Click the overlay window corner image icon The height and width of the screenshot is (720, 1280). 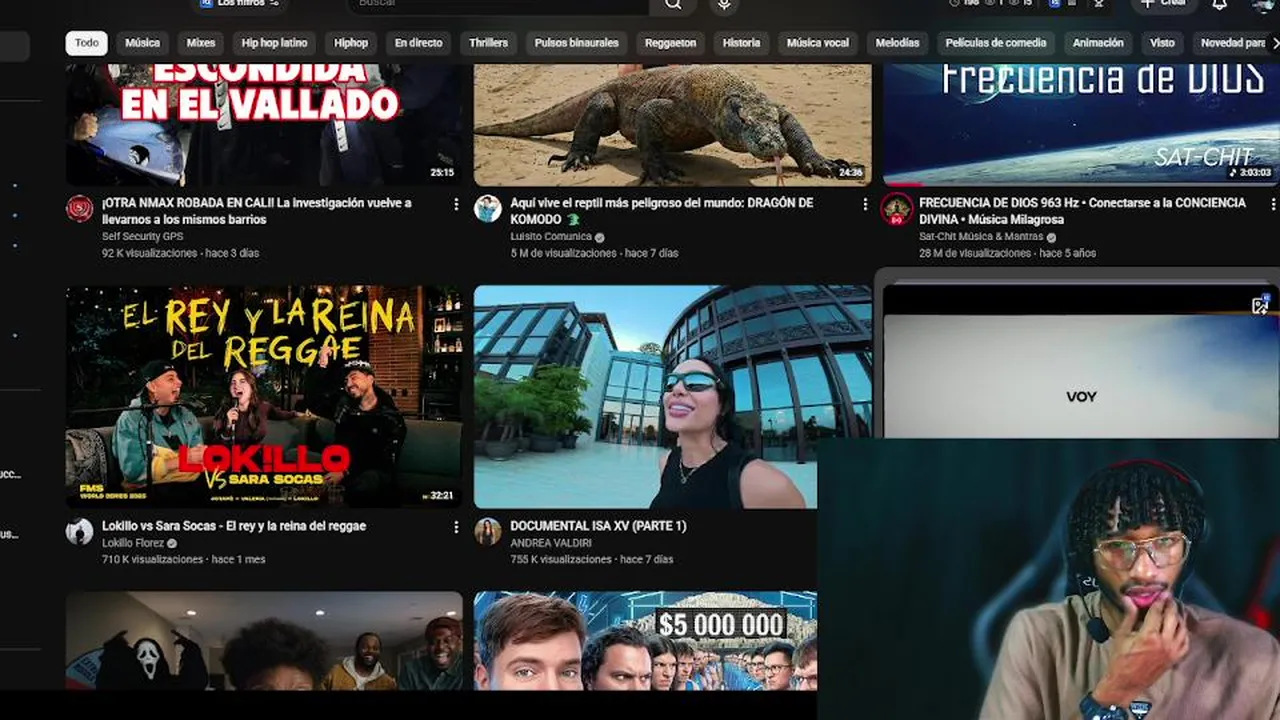pyautogui.click(x=1260, y=305)
